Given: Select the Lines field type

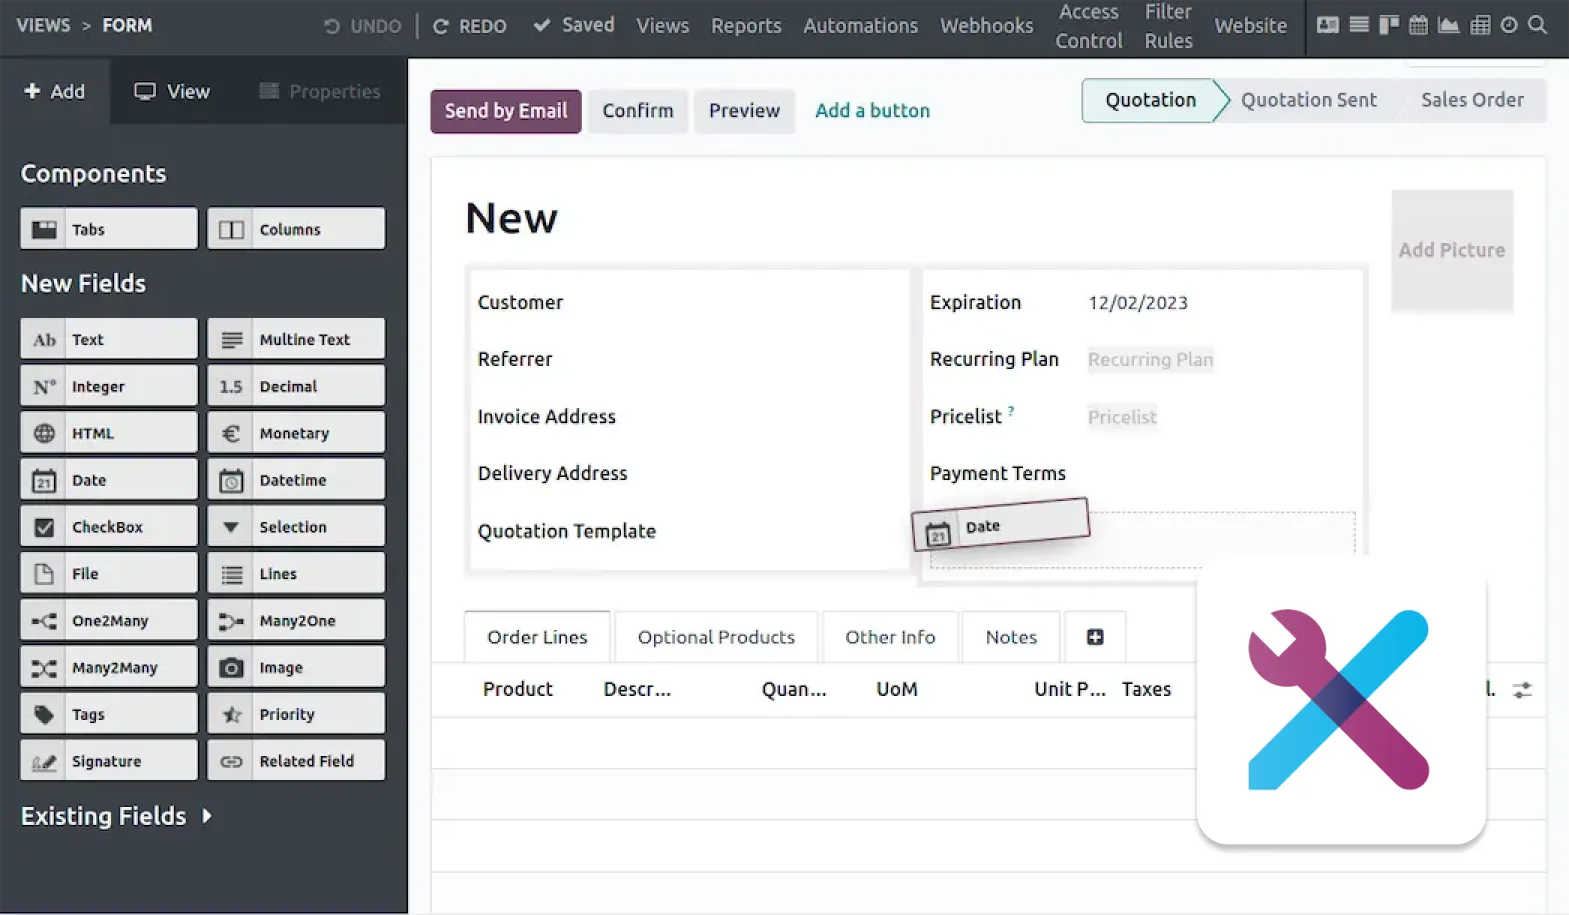Looking at the screenshot, I should tap(296, 574).
